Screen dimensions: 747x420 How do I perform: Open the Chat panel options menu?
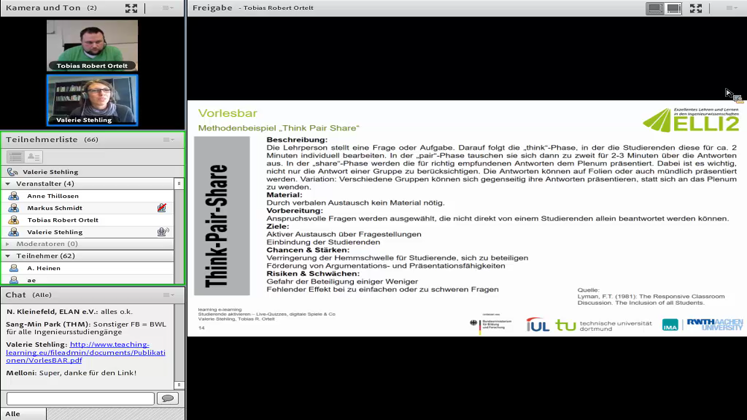(x=169, y=295)
